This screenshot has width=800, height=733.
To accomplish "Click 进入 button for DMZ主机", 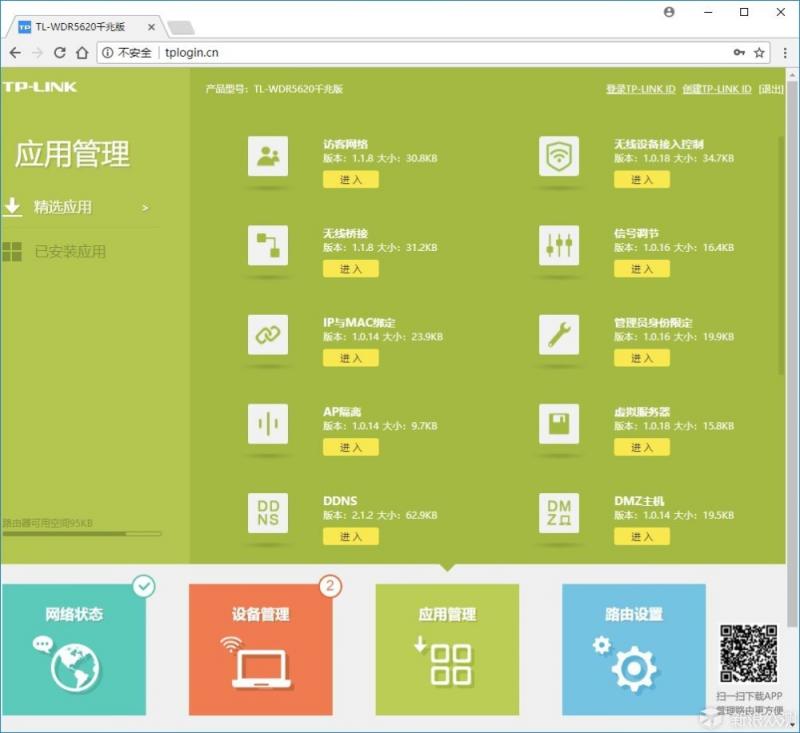I will 642,537.
